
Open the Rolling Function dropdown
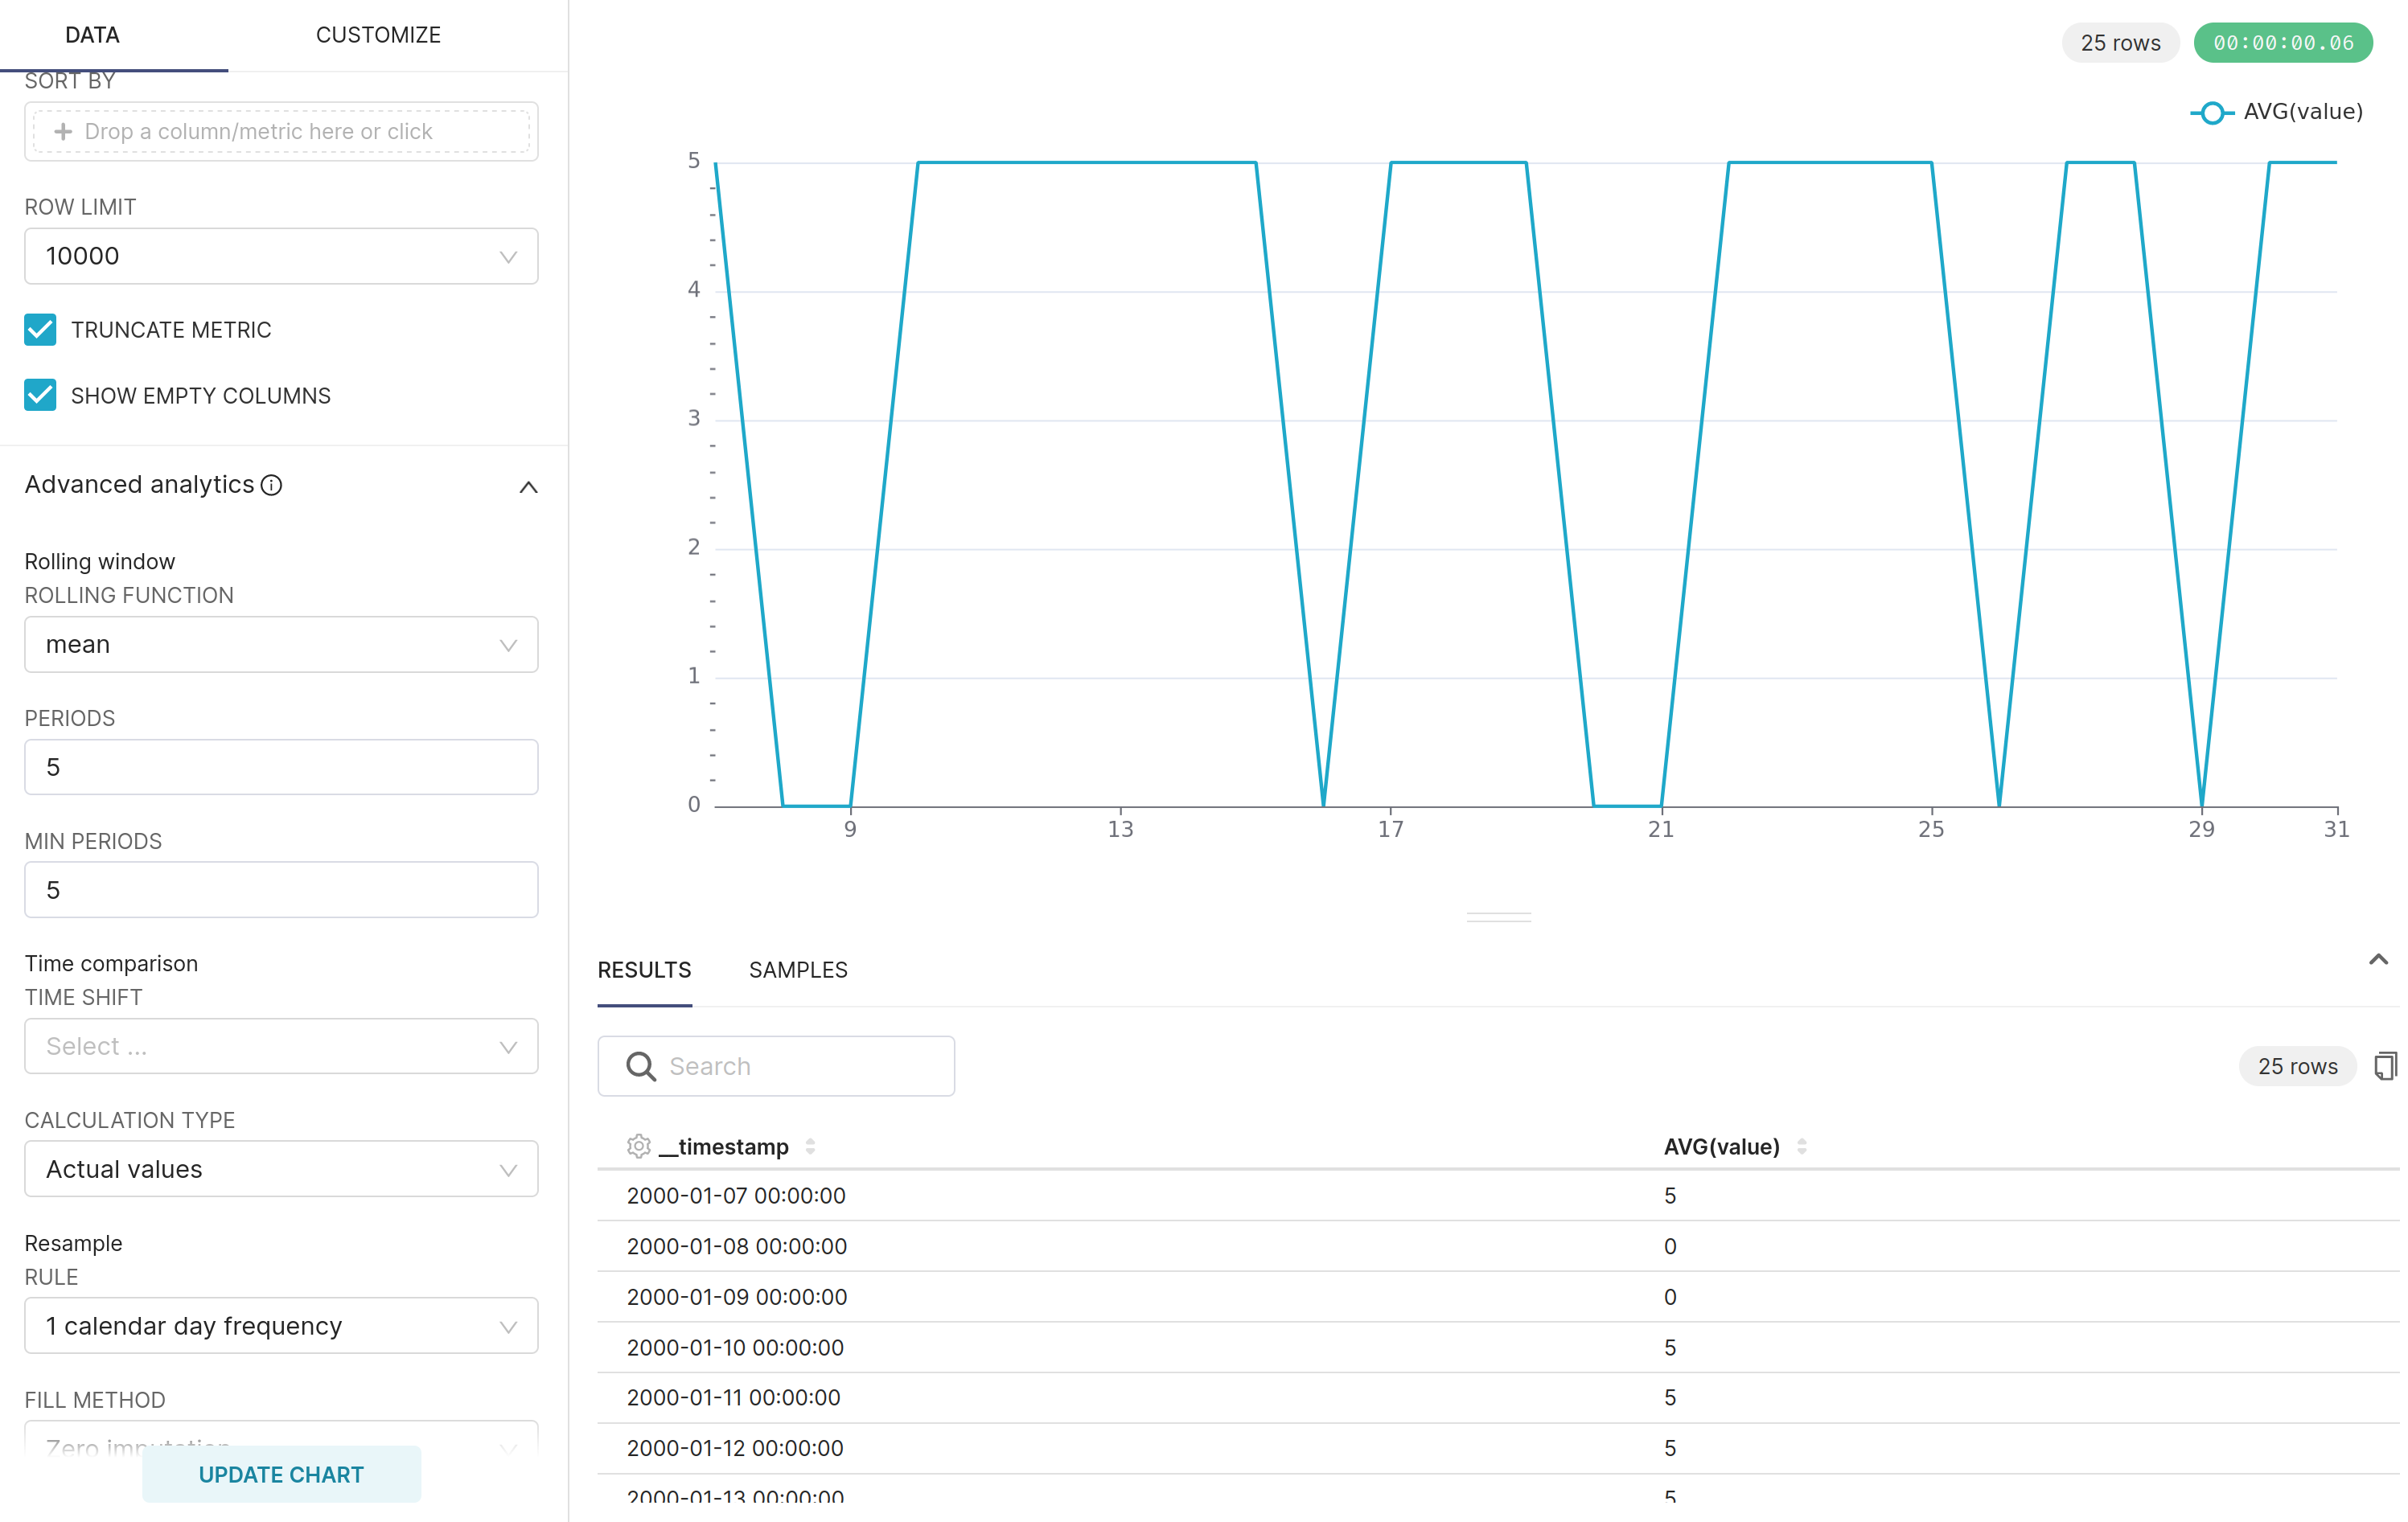coord(281,645)
